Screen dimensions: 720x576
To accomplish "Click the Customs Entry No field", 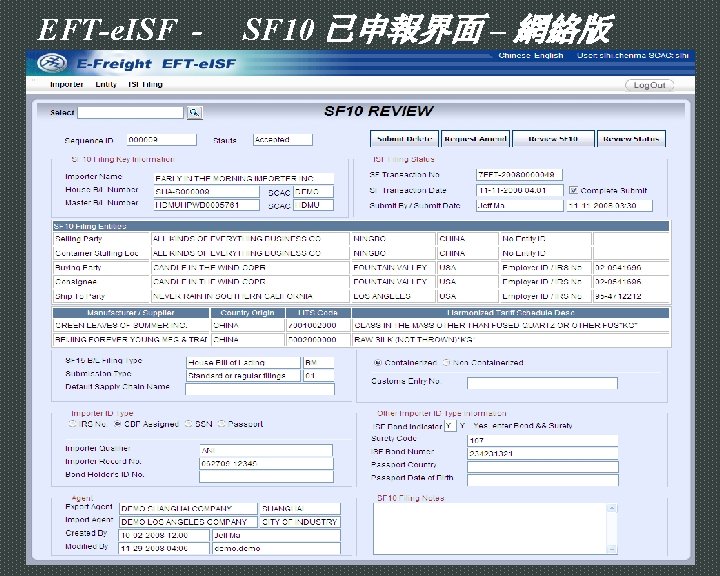I will coord(542,383).
